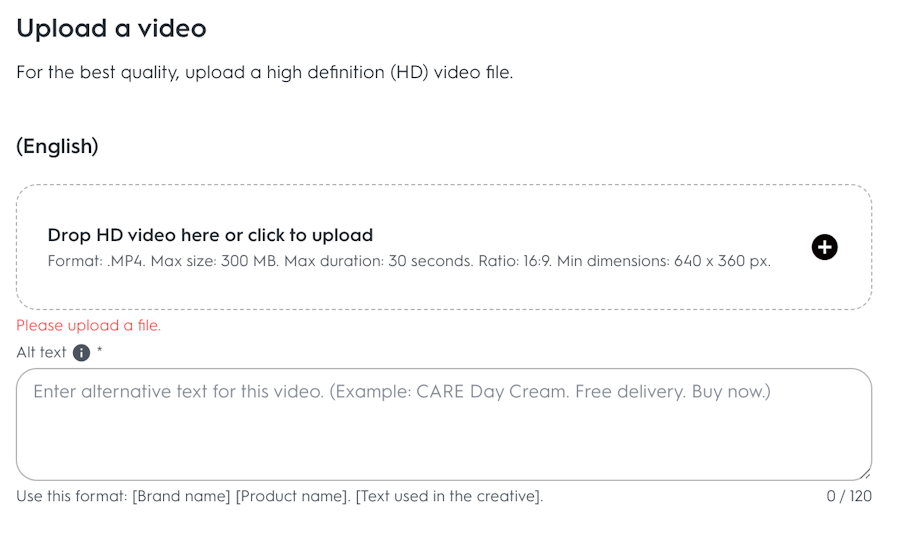
Task: Click the 'For the best quality' description line
Action: coord(264,73)
